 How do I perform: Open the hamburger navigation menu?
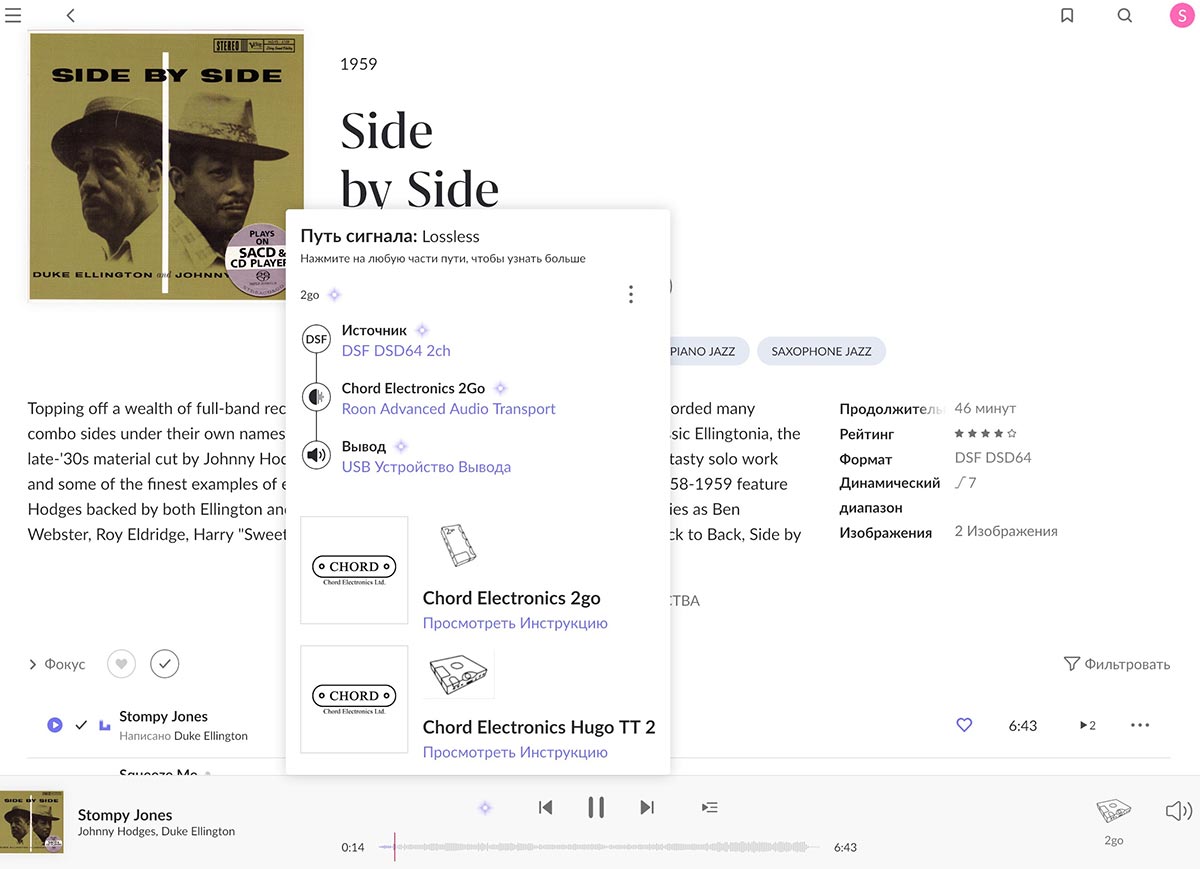[13, 15]
